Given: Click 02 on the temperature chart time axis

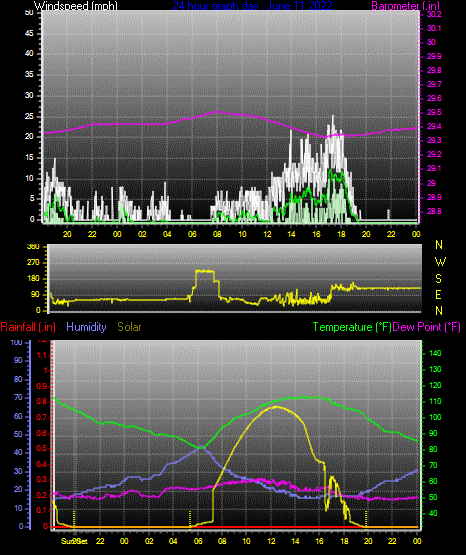Looking at the screenshot, I should 149,541.
